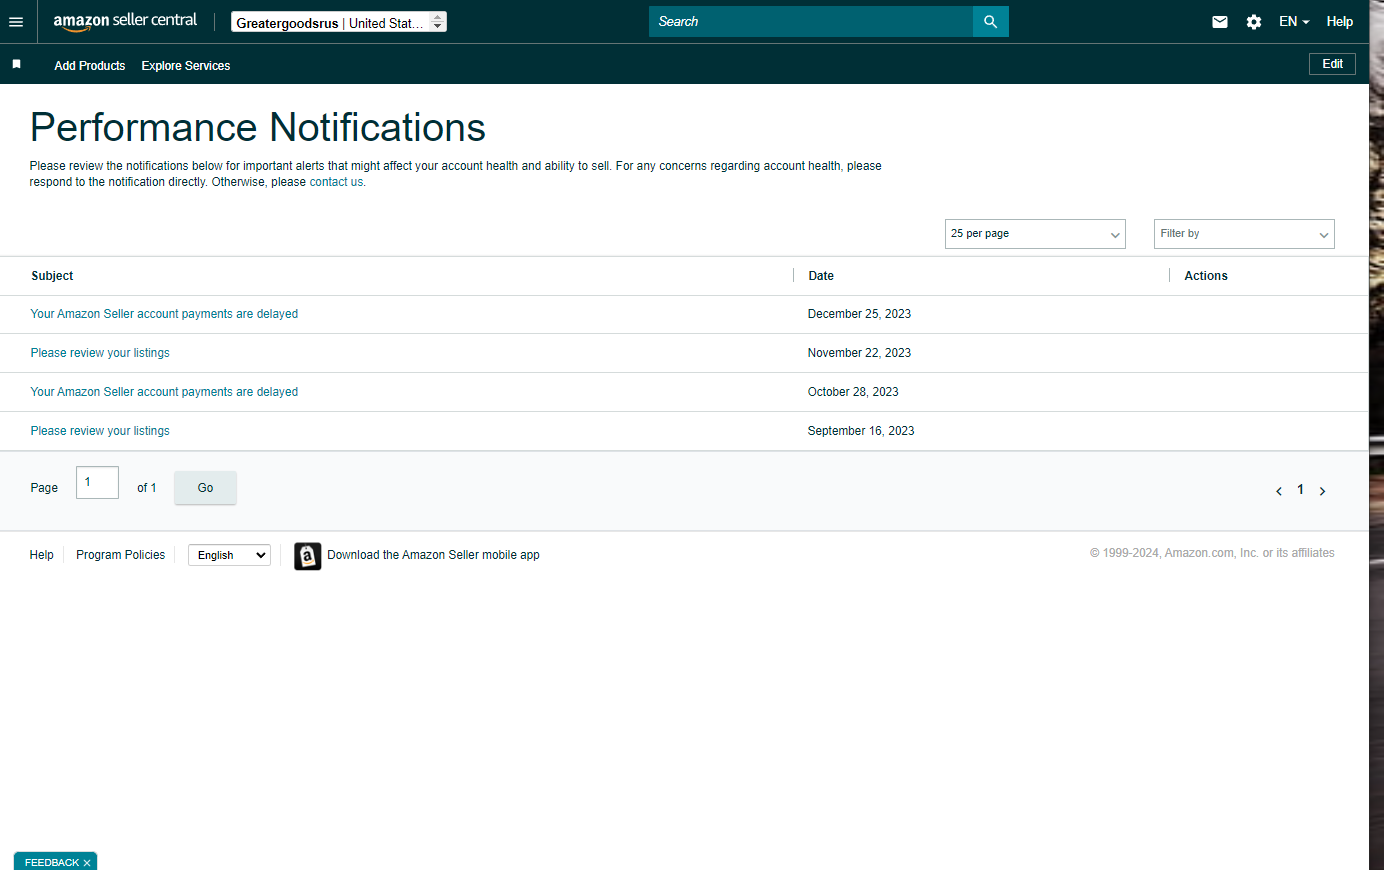Screen dimensions: 1384x870
Task: Click the footer Help link
Action: [x=41, y=555]
